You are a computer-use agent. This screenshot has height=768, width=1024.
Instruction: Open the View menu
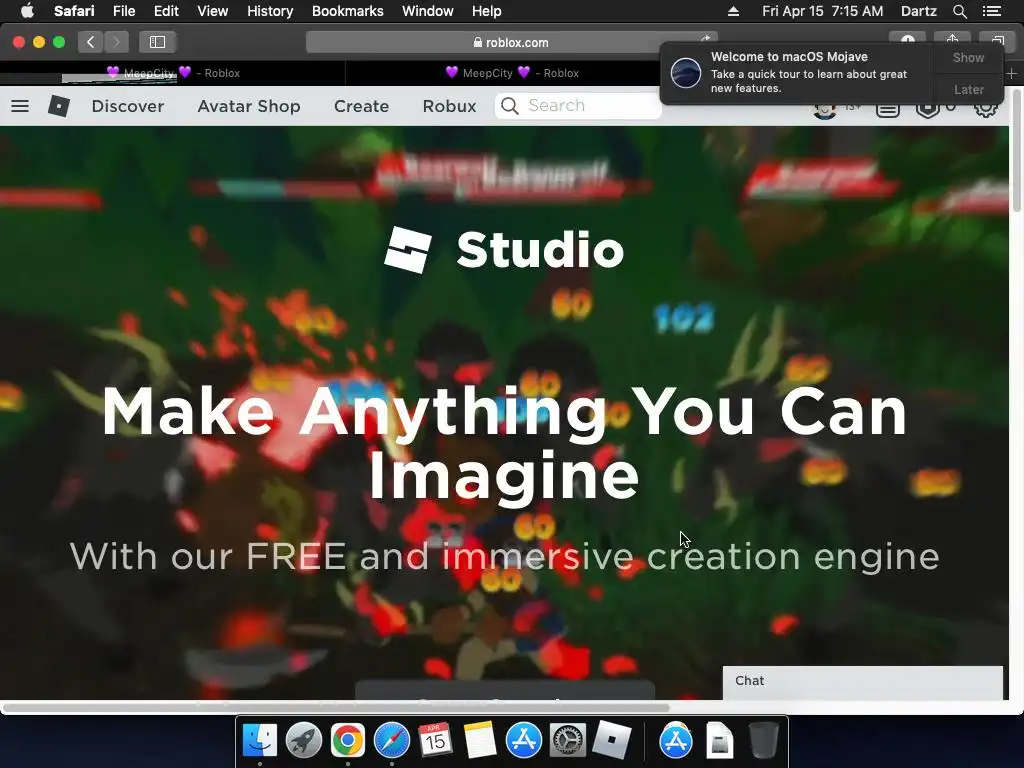click(x=212, y=11)
